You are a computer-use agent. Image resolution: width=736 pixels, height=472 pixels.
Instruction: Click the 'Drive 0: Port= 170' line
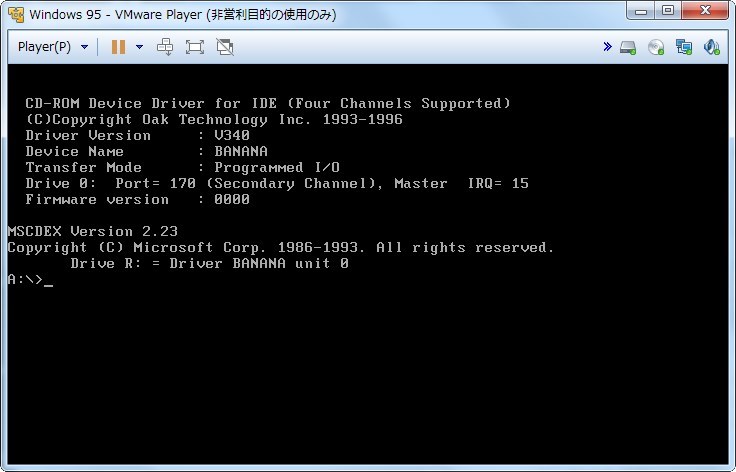pyautogui.click(x=277, y=183)
